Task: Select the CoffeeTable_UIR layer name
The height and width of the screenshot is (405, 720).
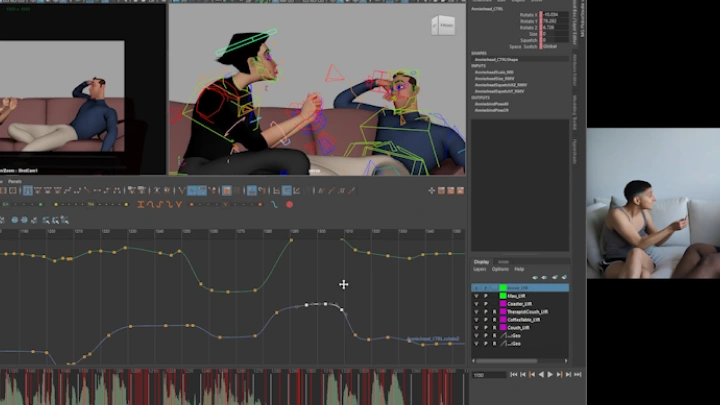Action: tap(524, 320)
